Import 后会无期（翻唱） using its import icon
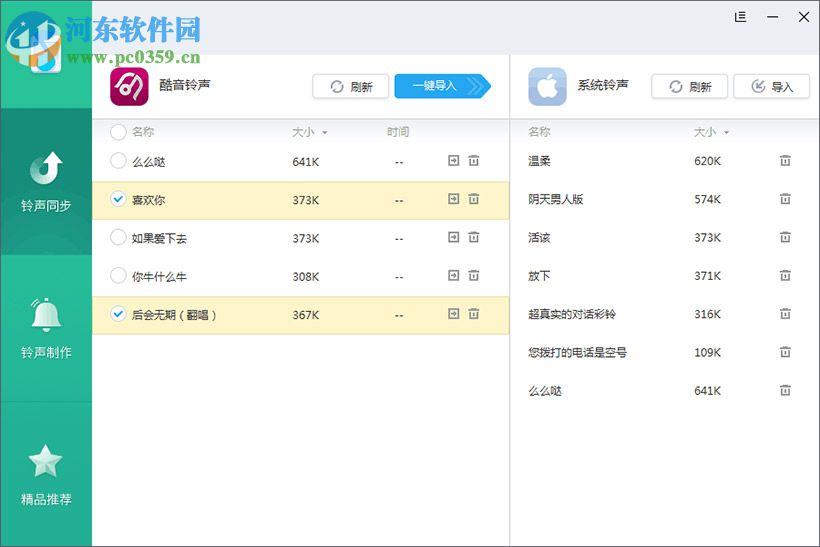 click(453, 314)
